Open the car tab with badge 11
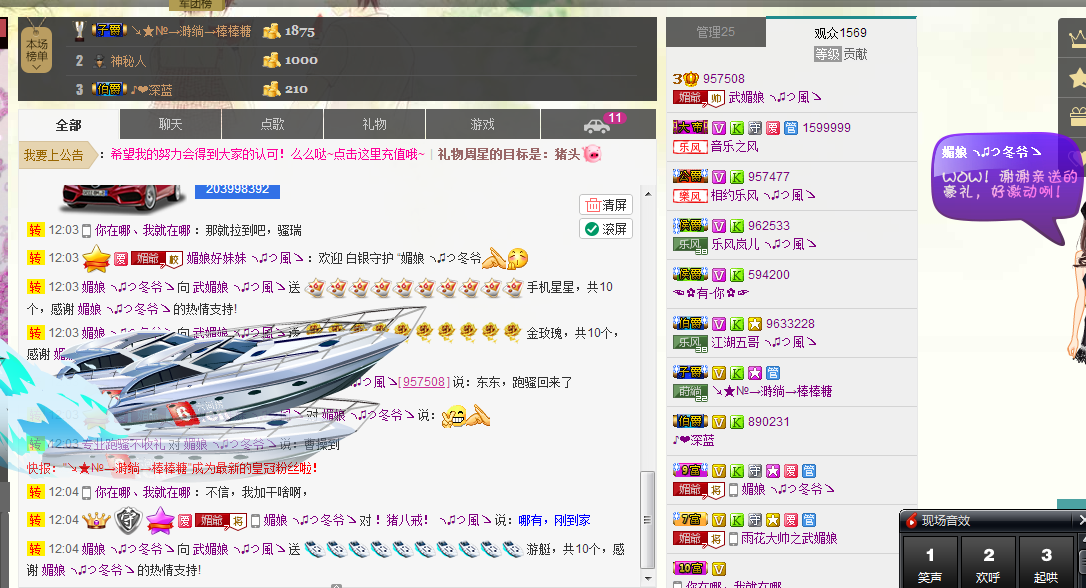 coord(598,125)
